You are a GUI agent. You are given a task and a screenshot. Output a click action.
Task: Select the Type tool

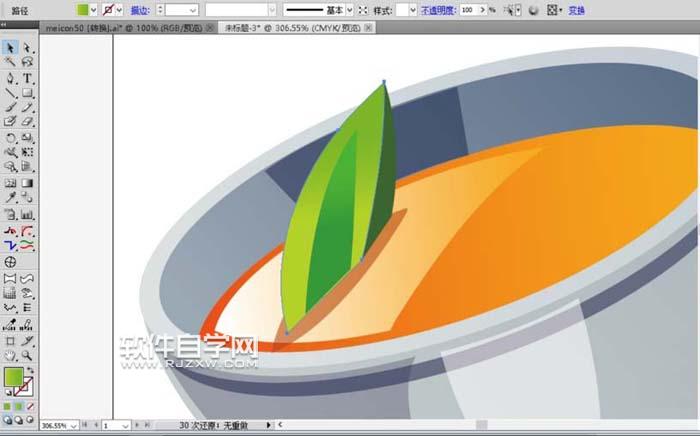27,79
